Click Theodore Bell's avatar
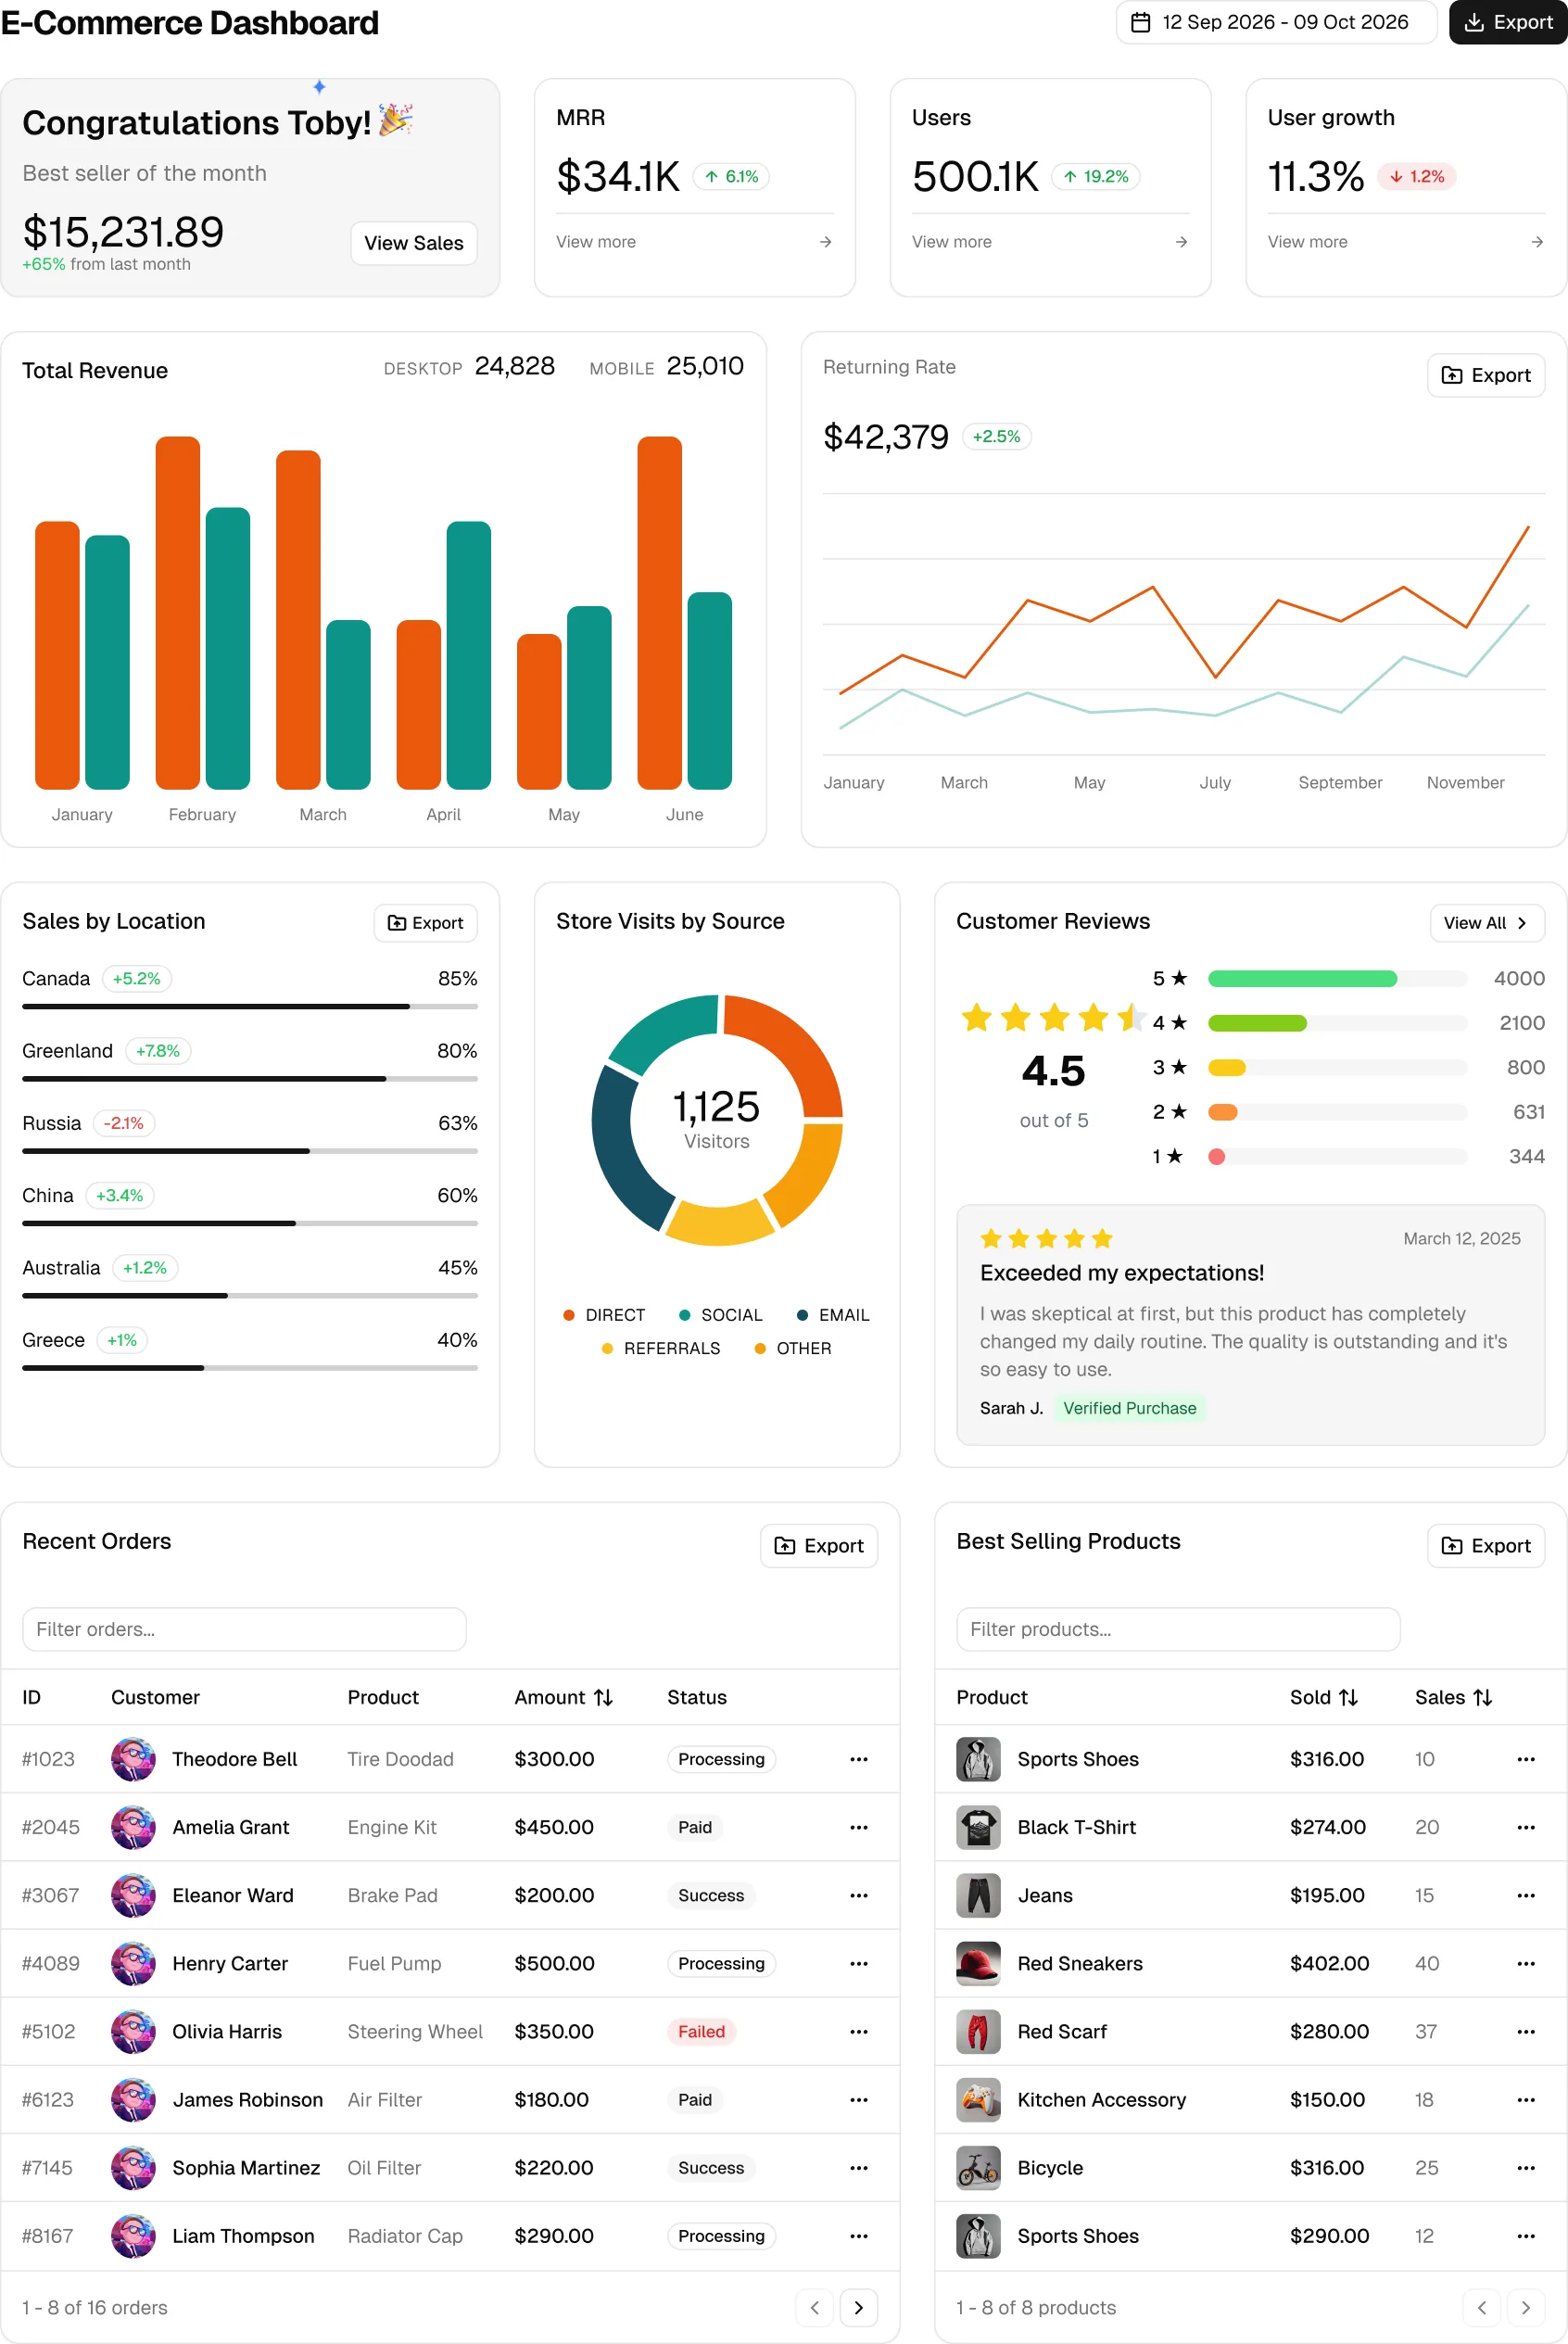Image resolution: width=1568 pixels, height=2344 pixels. [133, 1759]
